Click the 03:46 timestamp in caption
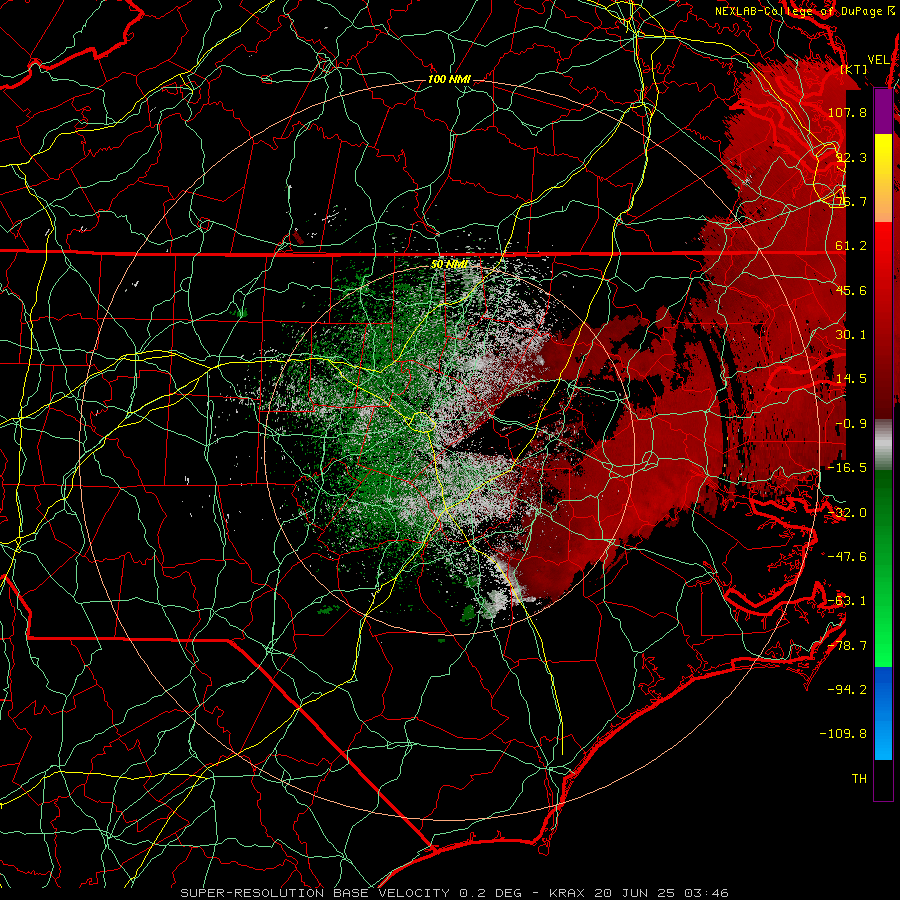The width and height of the screenshot is (900, 900). pyautogui.click(x=708, y=893)
